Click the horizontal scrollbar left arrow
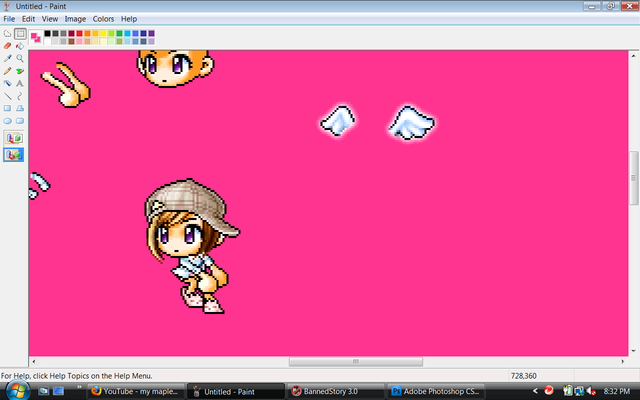 (33, 362)
